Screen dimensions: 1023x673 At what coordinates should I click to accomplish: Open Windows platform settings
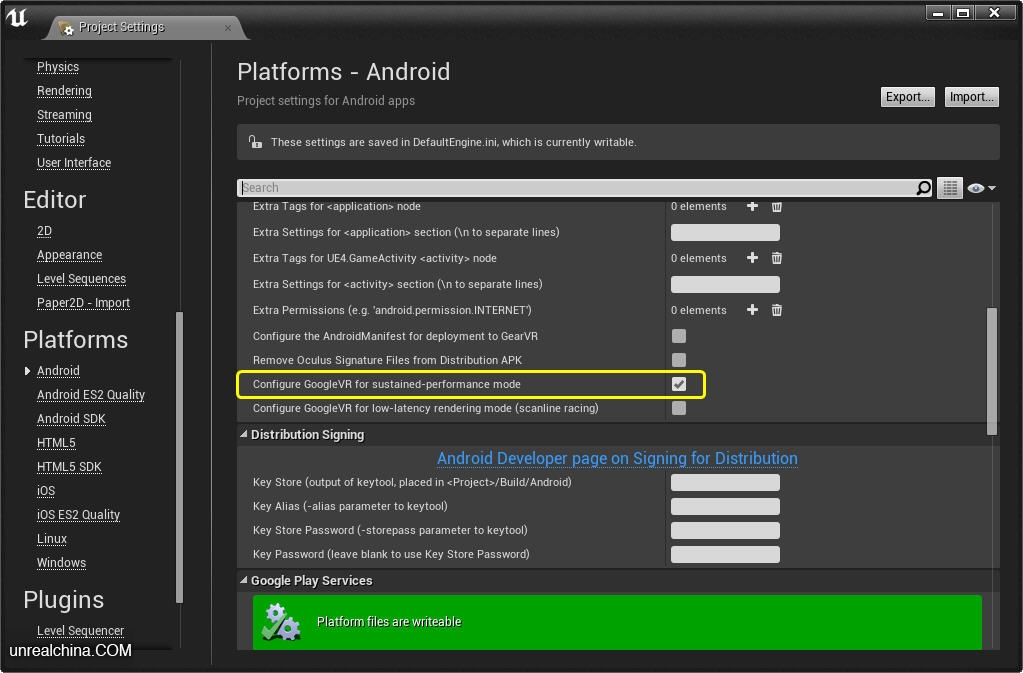pos(61,563)
